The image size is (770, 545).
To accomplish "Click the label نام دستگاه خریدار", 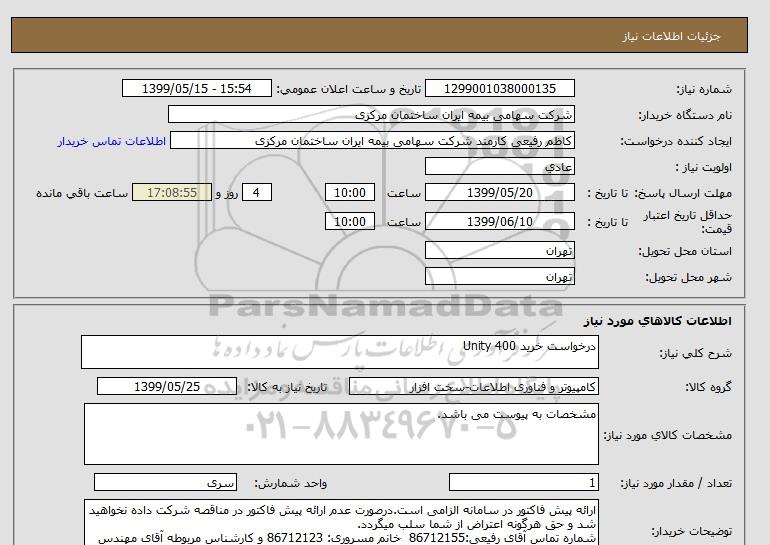I will point(685,115).
